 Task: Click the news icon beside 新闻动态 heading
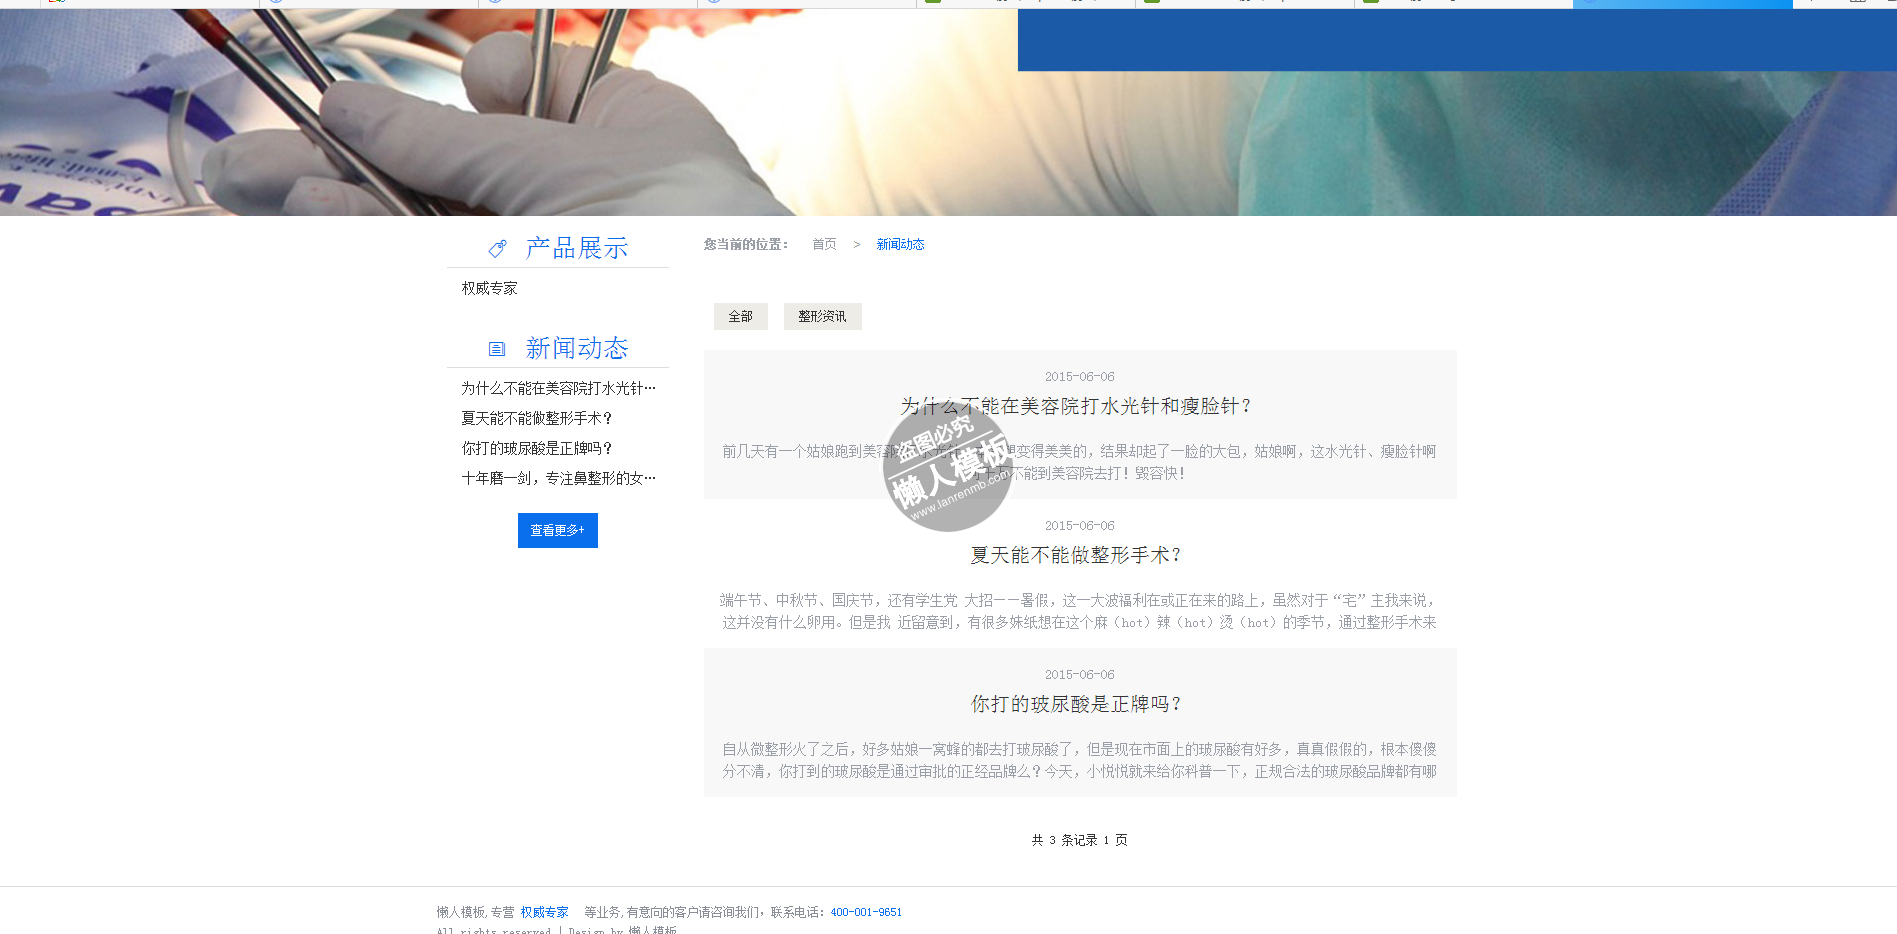[497, 349]
